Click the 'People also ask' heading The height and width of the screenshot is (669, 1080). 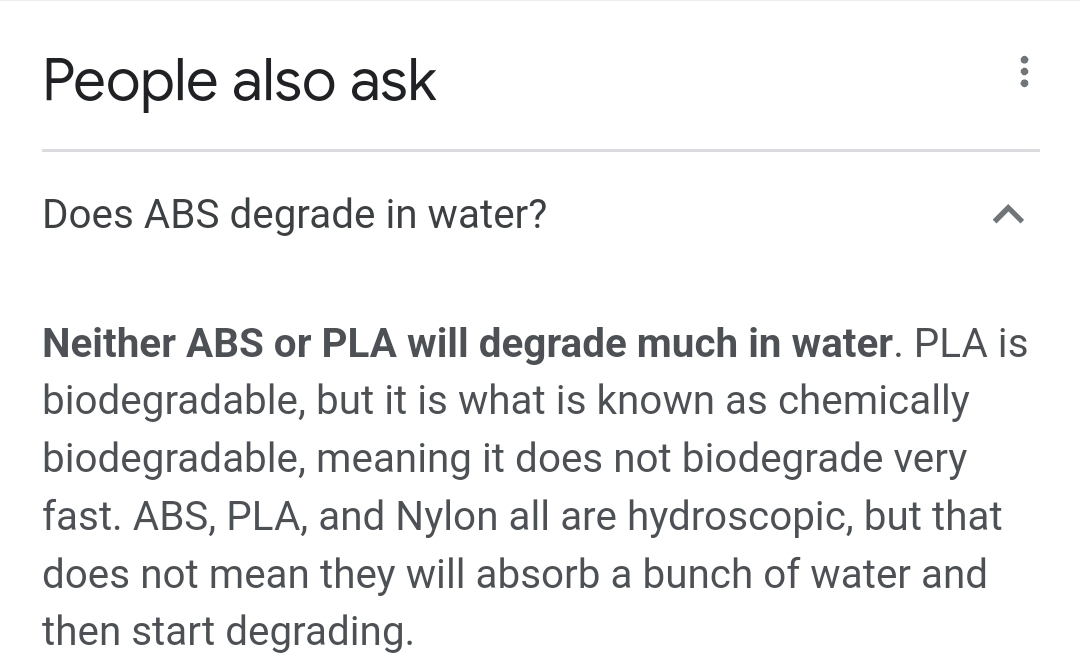click(x=239, y=82)
